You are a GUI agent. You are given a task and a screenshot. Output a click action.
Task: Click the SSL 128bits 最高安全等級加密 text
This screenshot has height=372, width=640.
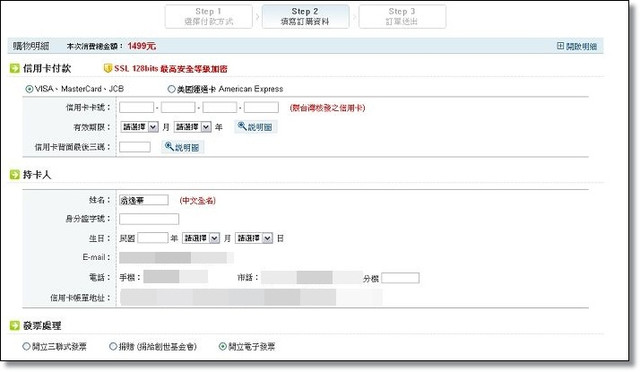(x=171, y=69)
